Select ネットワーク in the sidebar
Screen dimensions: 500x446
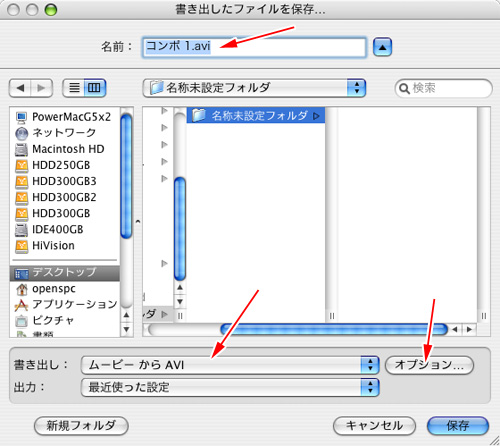tap(65, 133)
